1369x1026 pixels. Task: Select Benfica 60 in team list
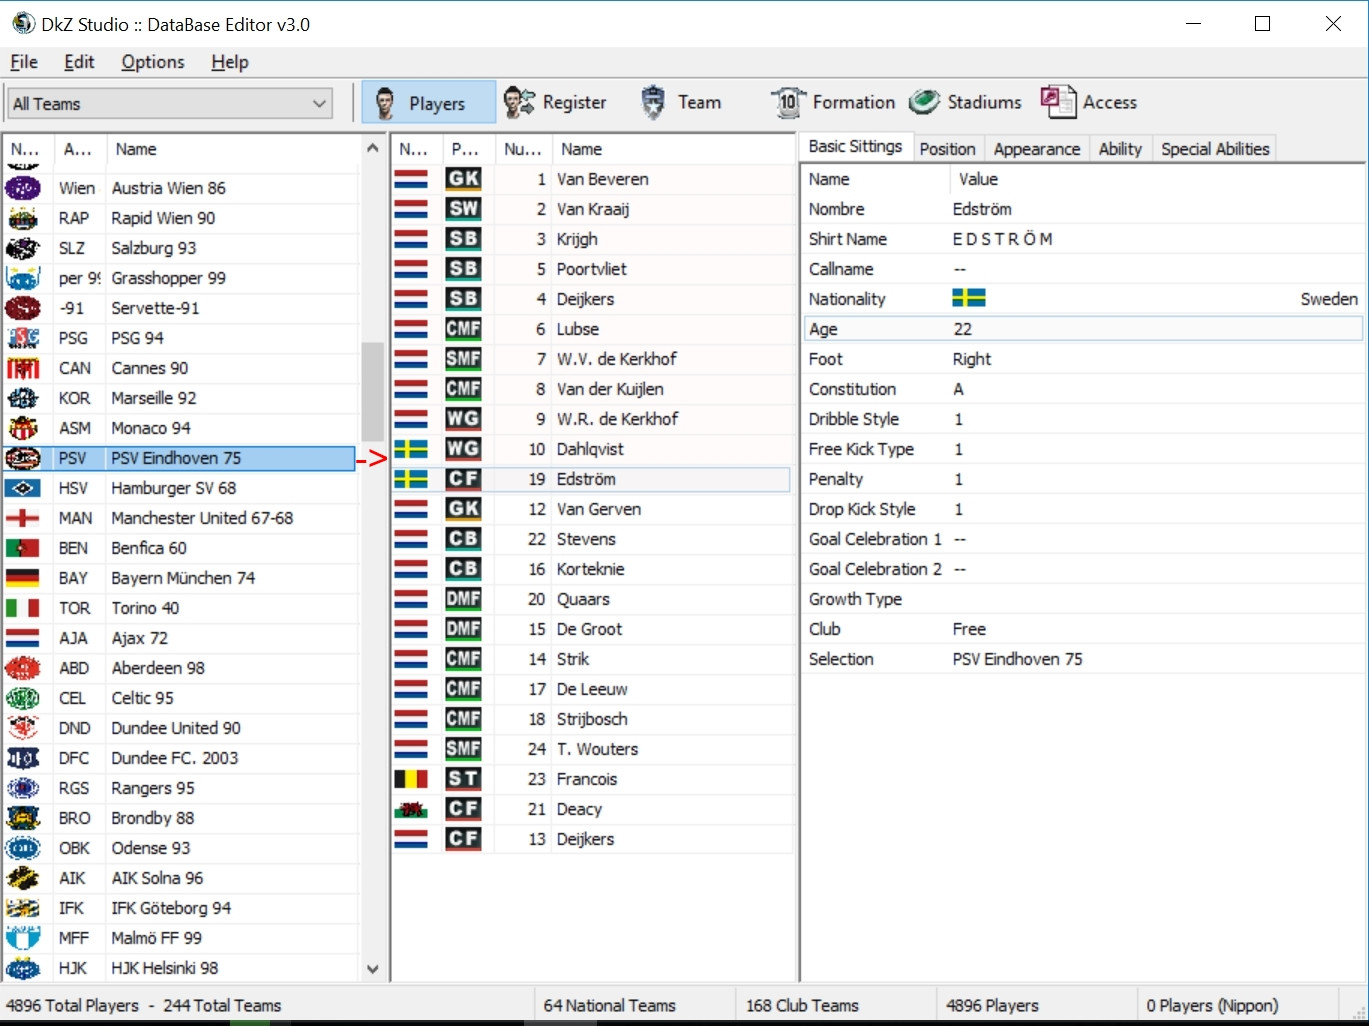[x=180, y=548]
